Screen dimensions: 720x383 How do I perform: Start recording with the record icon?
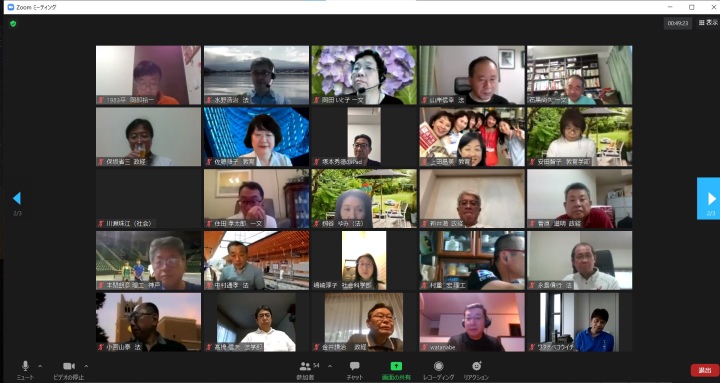coord(439,366)
